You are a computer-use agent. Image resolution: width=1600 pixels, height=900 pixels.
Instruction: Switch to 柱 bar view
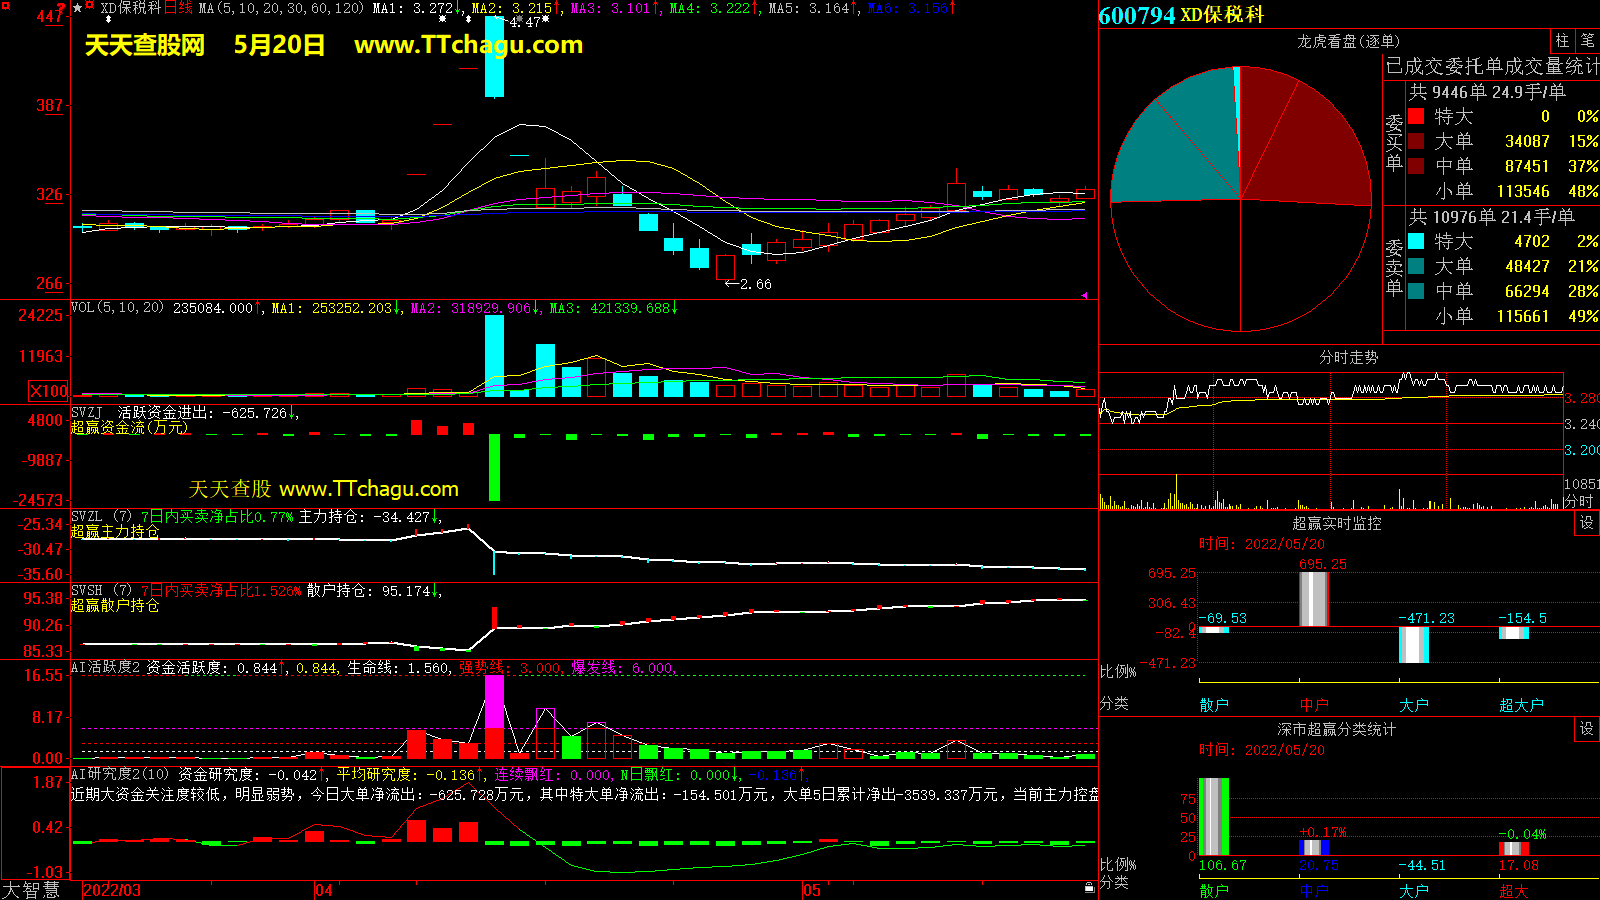click(x=1562, y=41)
